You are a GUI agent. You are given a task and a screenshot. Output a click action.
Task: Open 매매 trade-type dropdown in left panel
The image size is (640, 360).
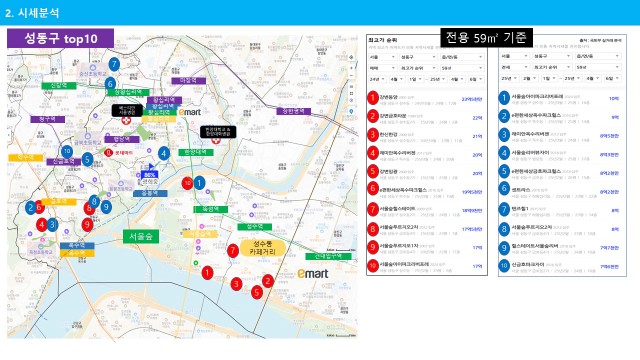click(382, 68)
